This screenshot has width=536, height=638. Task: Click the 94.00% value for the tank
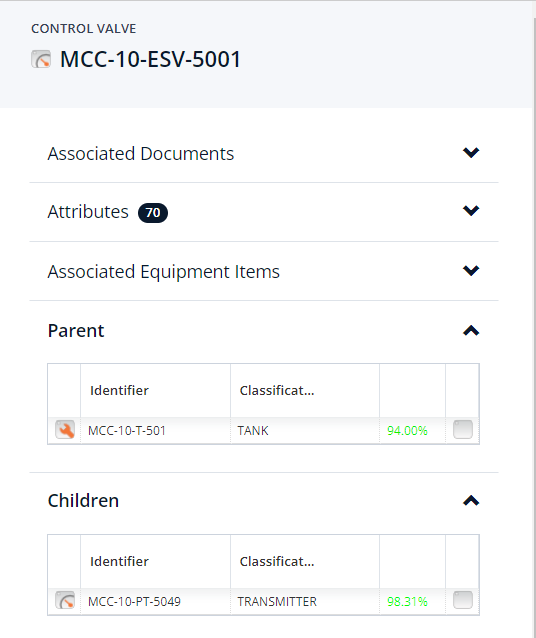pyautogui.click(x=407, y=430)
